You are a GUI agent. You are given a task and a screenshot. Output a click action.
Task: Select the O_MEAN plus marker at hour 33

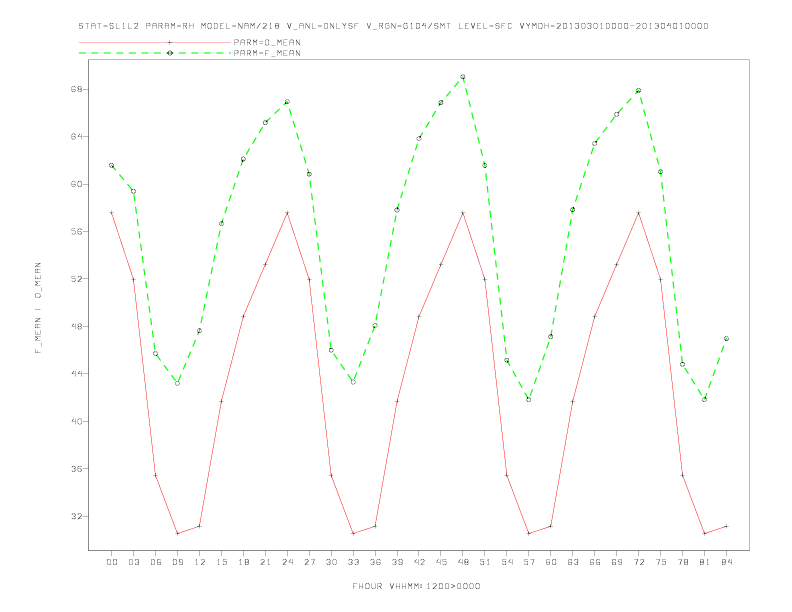[x=353, y=533]
